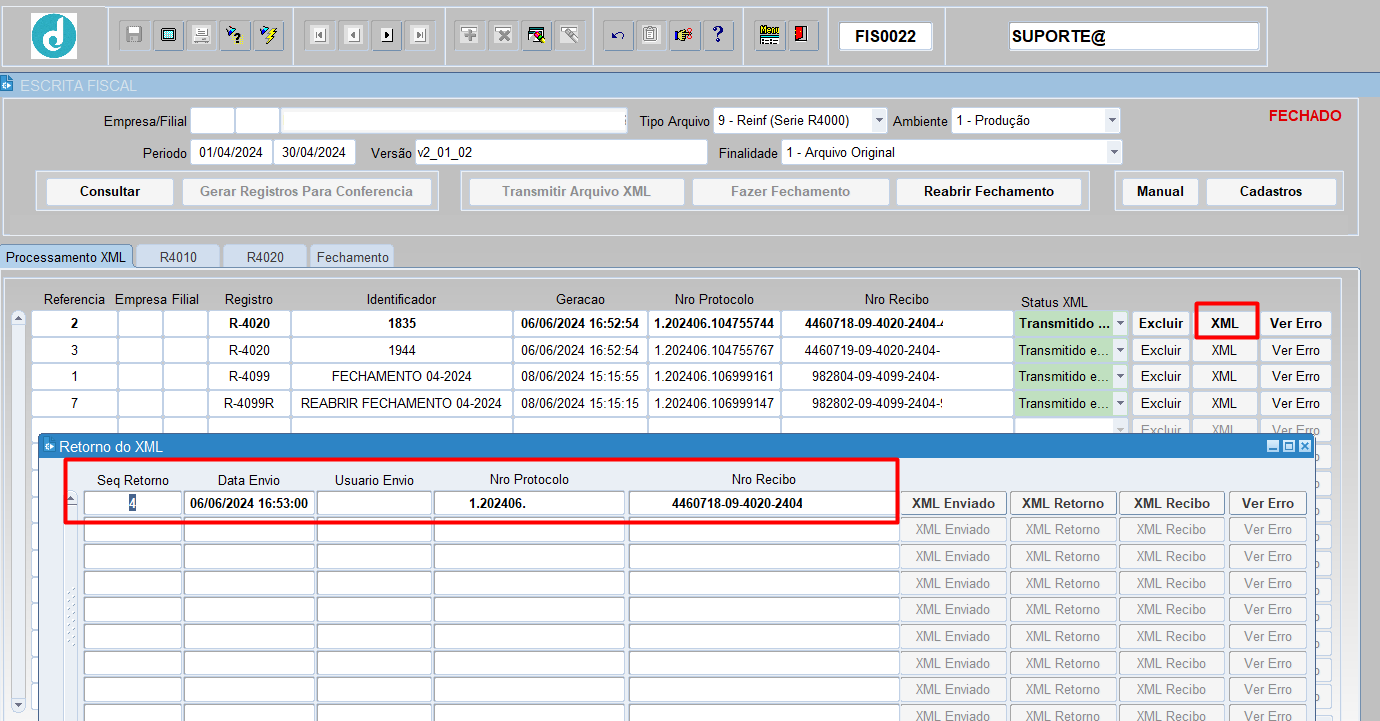The image size is (1380, 721).
Task: Click the Reabrir Fechamento button
Action: tap(989, 192)
